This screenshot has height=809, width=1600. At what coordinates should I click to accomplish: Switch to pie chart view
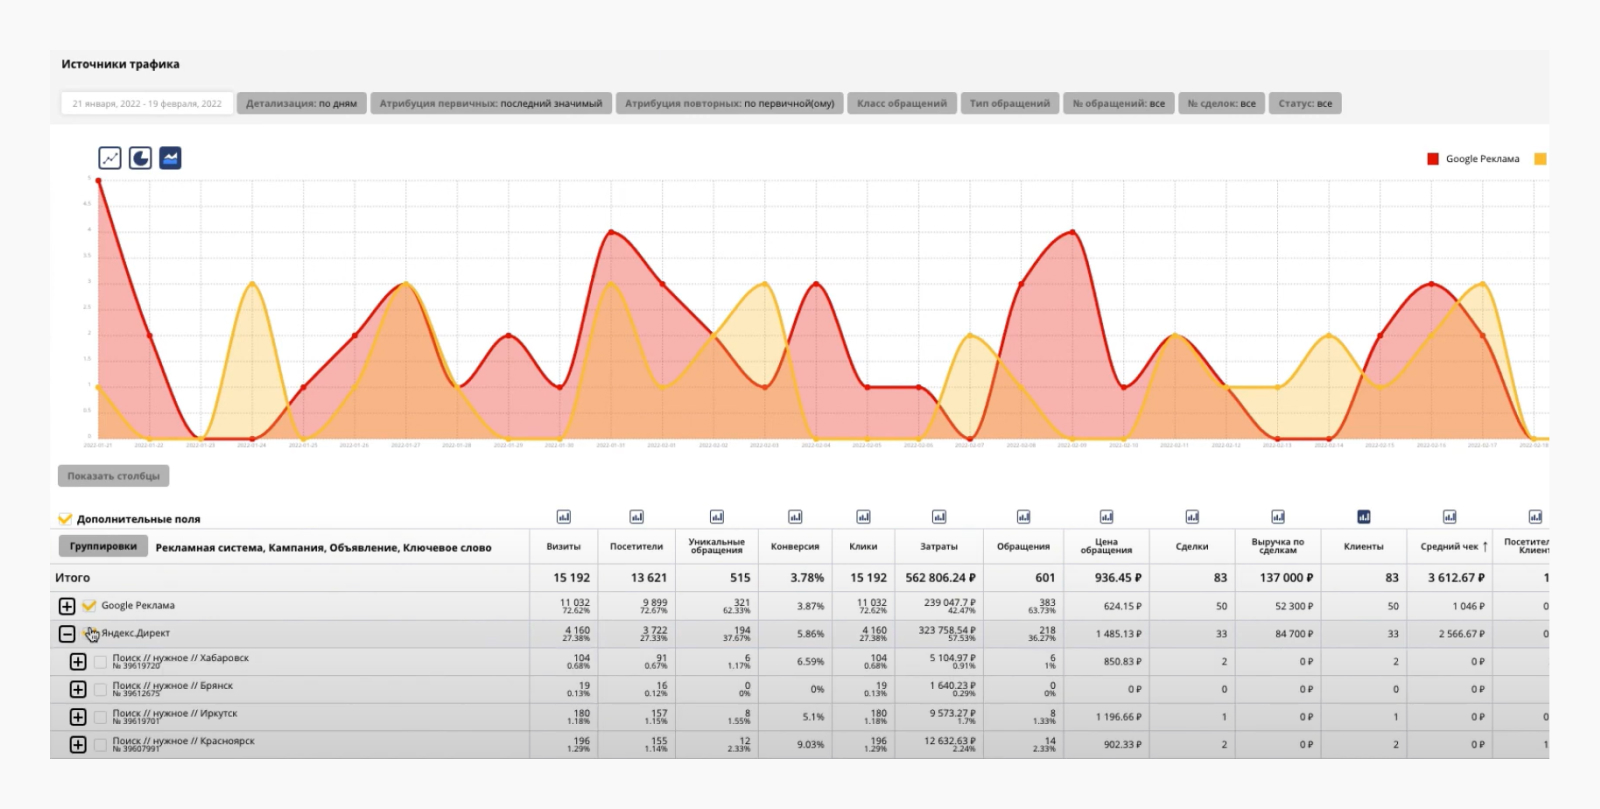tap(140, 158)
